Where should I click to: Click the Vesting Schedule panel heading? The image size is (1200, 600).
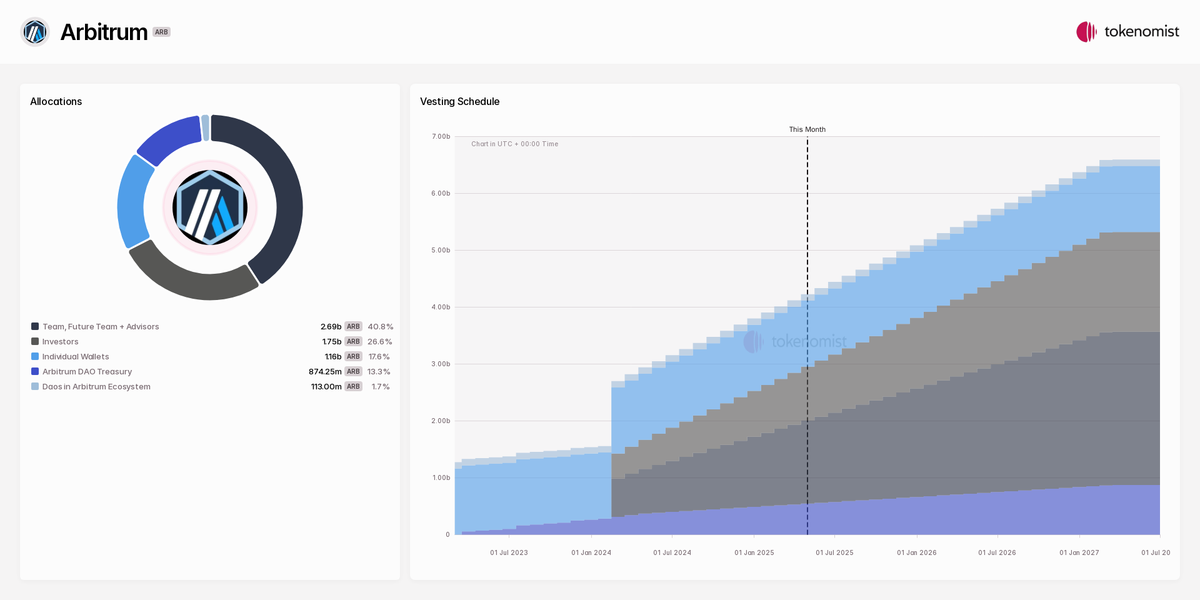click(x=460, y=102)
